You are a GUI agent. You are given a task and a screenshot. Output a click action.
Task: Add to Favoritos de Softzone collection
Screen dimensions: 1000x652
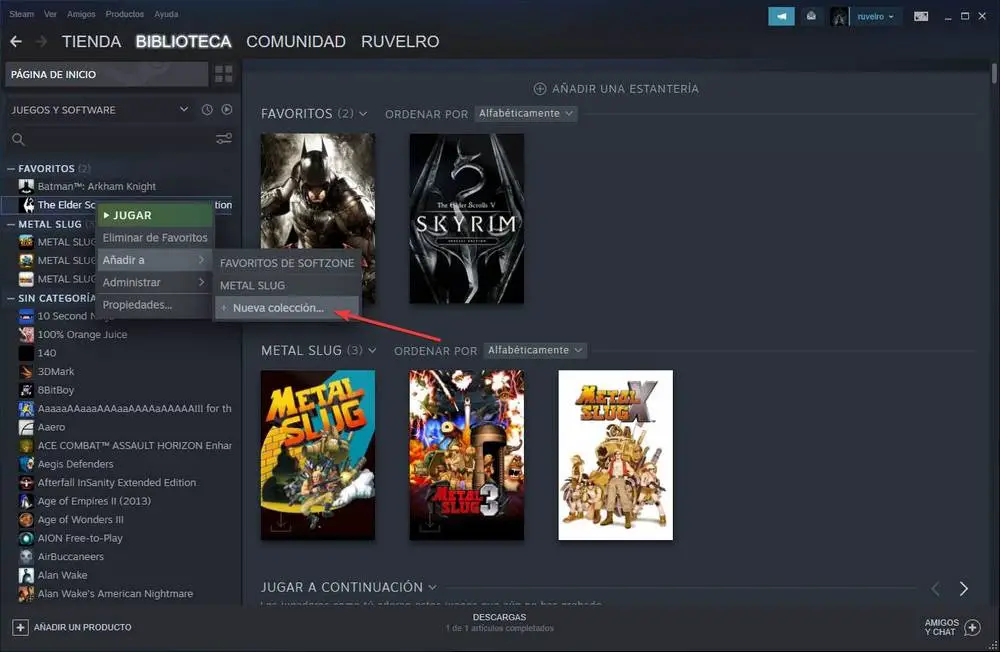coord(287,263)
